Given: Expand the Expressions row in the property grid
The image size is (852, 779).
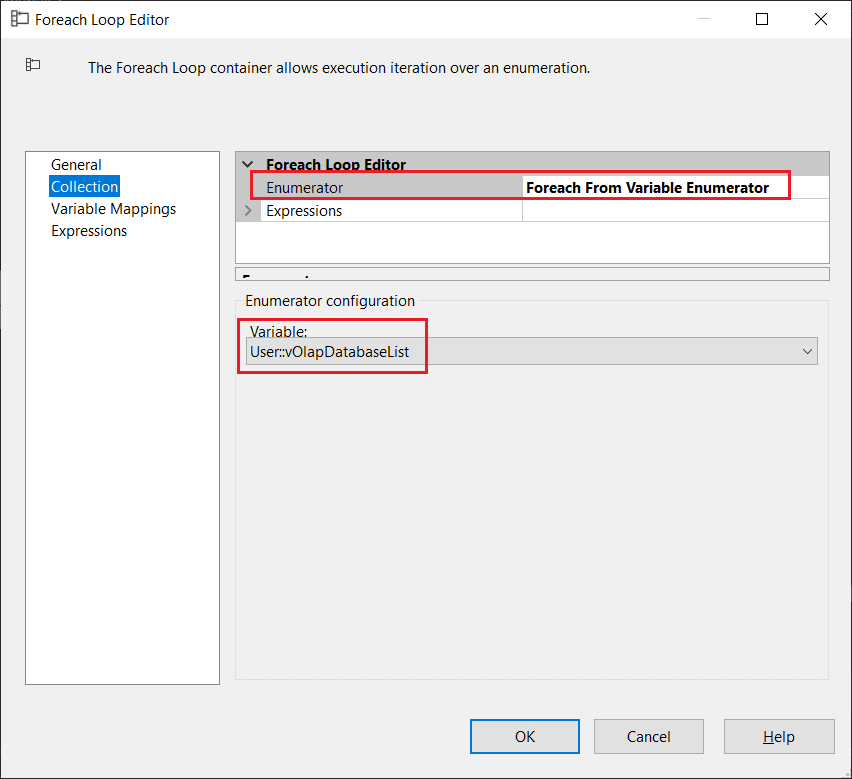Looking at the screenshot, I should (x=248, y=211).
